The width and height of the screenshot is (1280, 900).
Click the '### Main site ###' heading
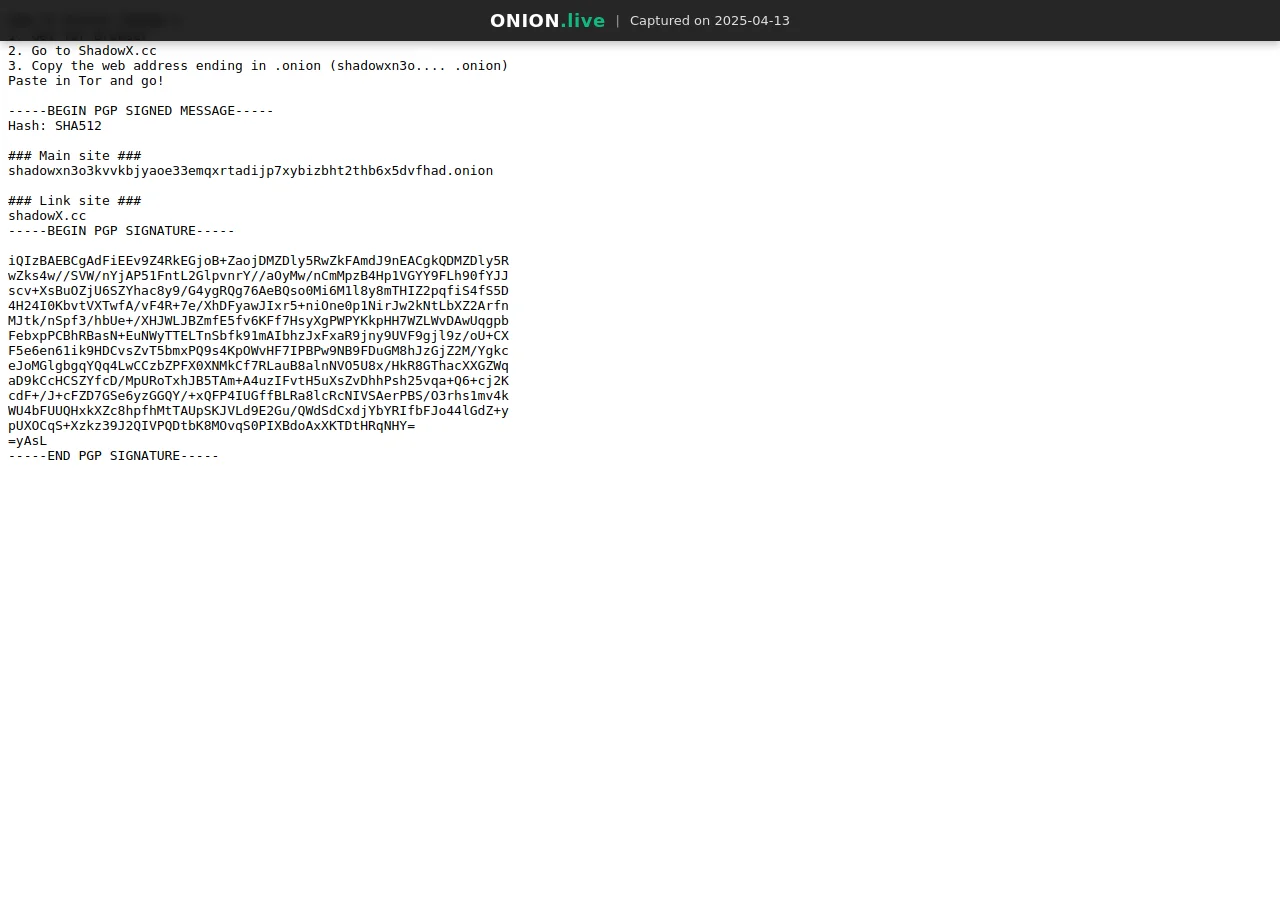tap(75, 155)
